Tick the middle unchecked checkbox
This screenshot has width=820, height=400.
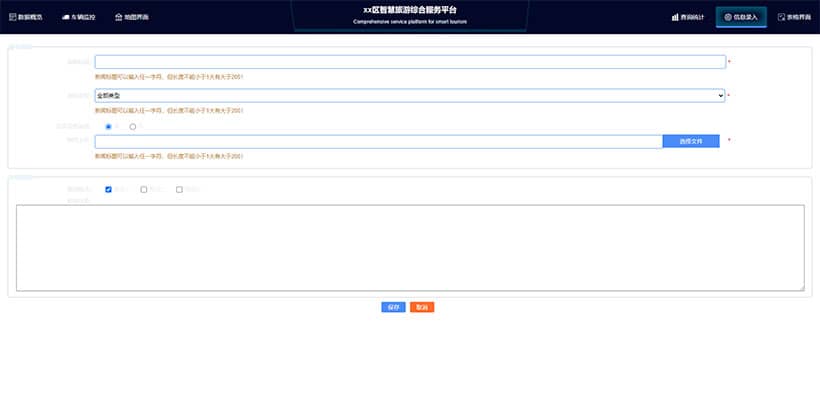click(144, 189)
